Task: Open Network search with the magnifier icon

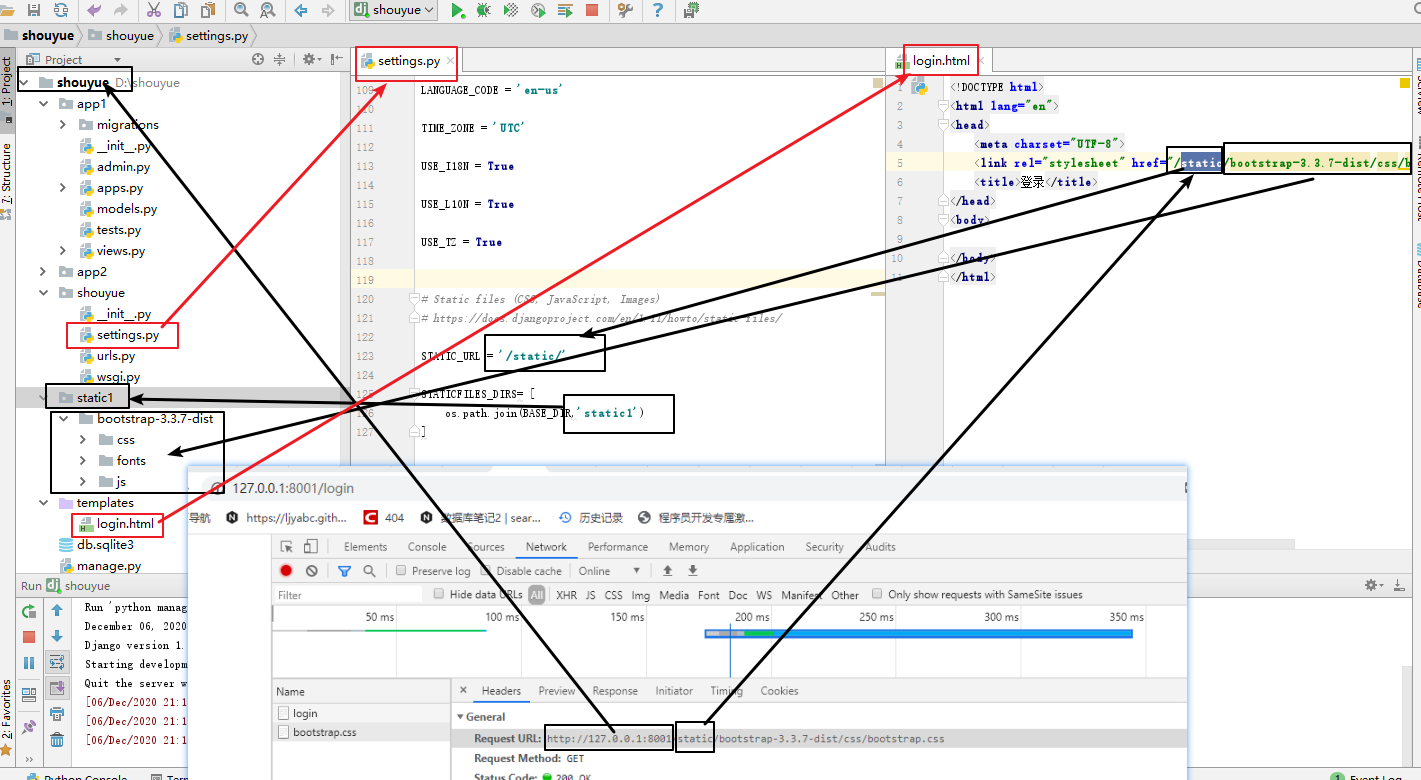Action: [369, 571]
